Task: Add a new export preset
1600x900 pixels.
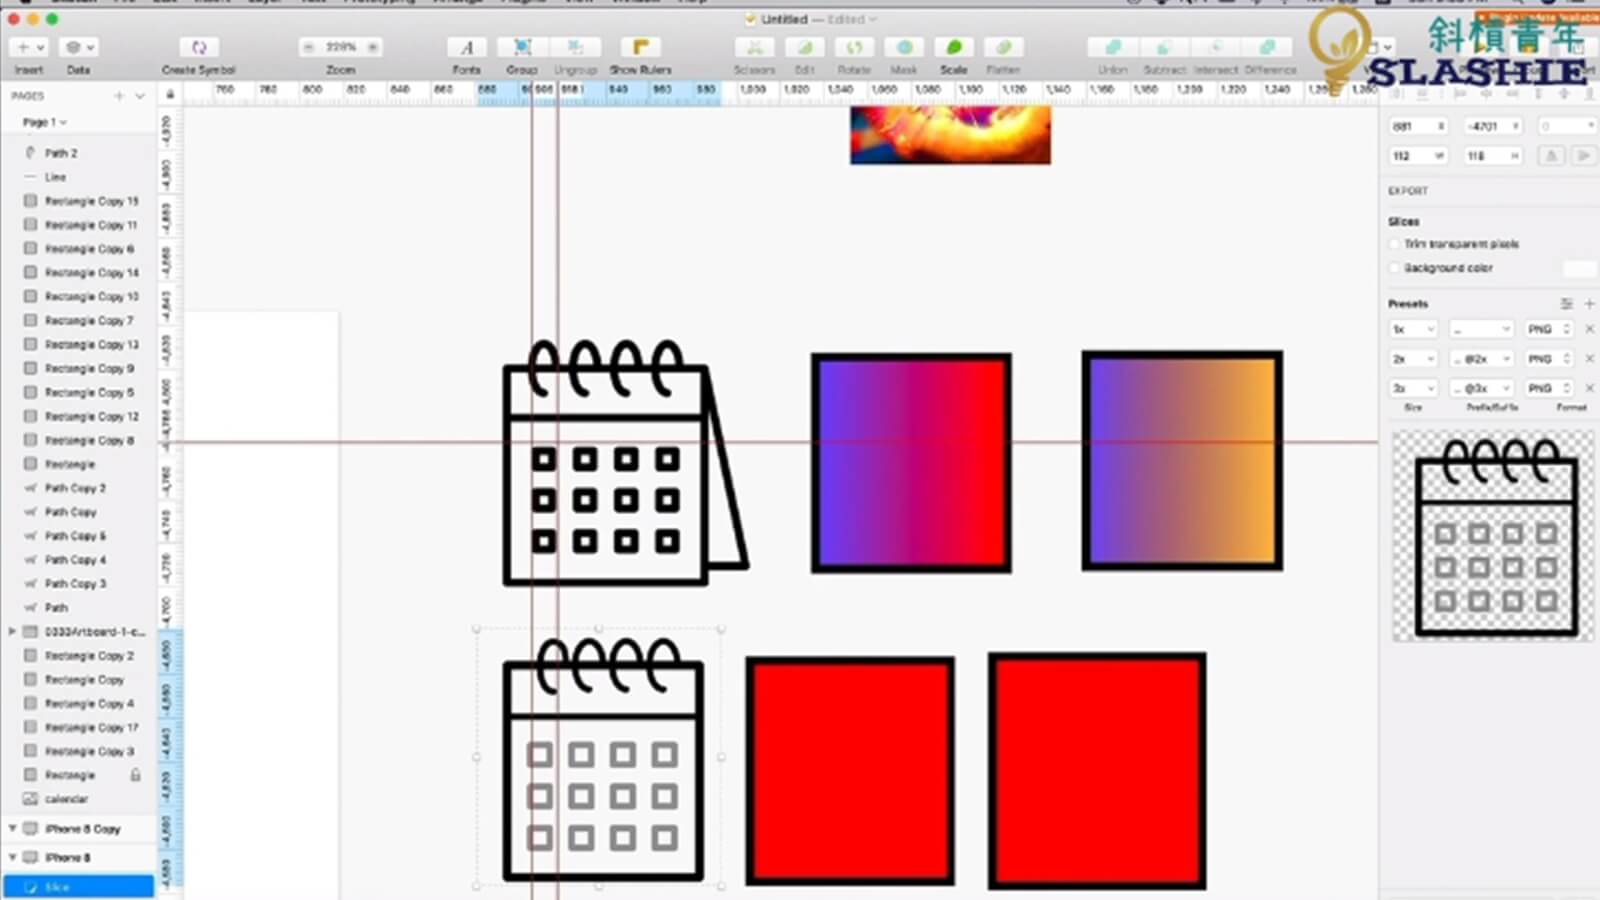Action: [x=1589, y=303]
